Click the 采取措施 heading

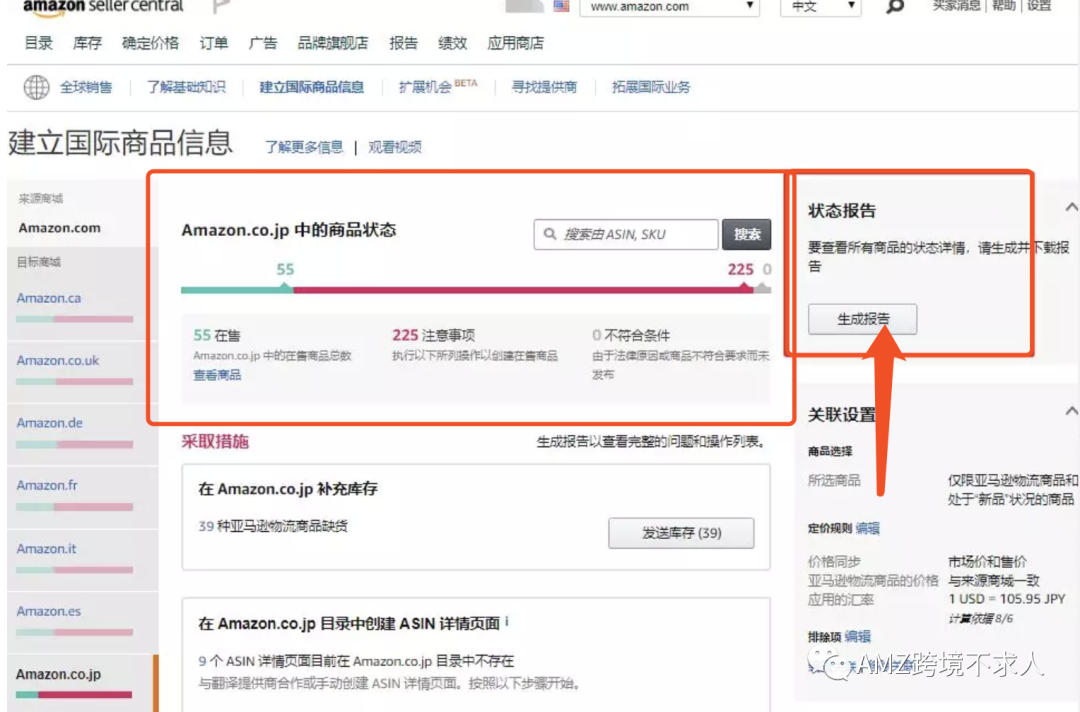point(215,441)
